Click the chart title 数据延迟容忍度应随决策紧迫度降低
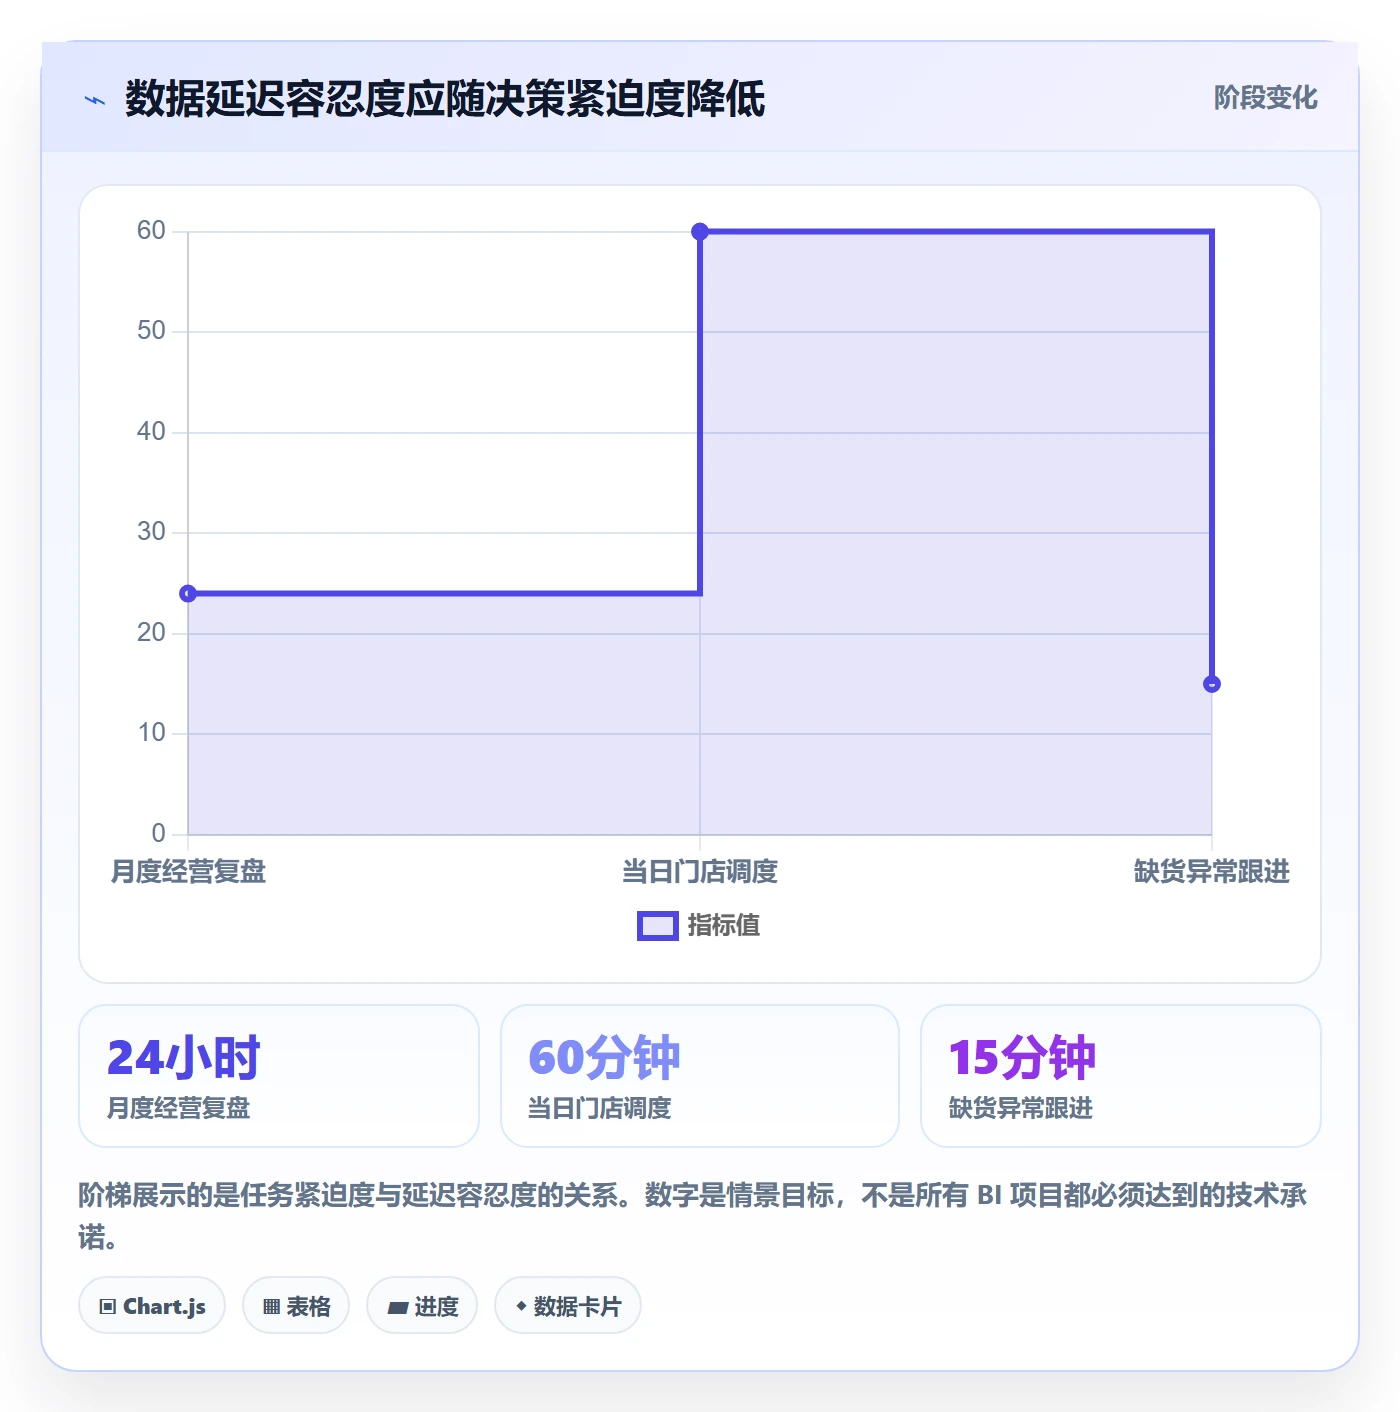 point(445,99)
